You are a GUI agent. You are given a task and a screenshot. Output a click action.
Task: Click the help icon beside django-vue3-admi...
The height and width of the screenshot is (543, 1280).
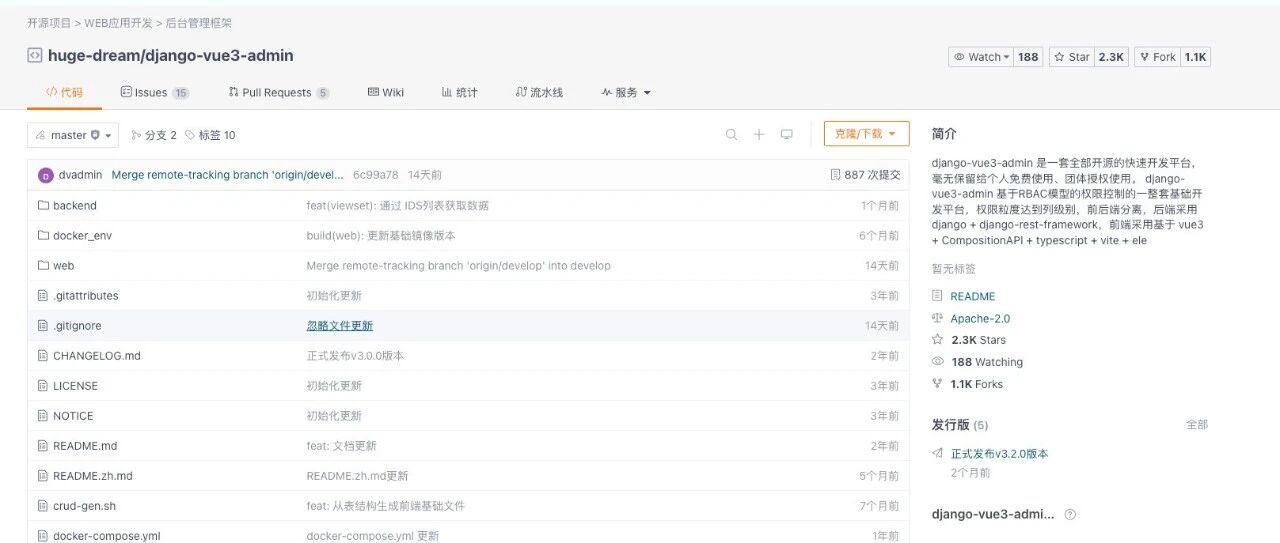pyautogui.click(x=1070, y=515)
